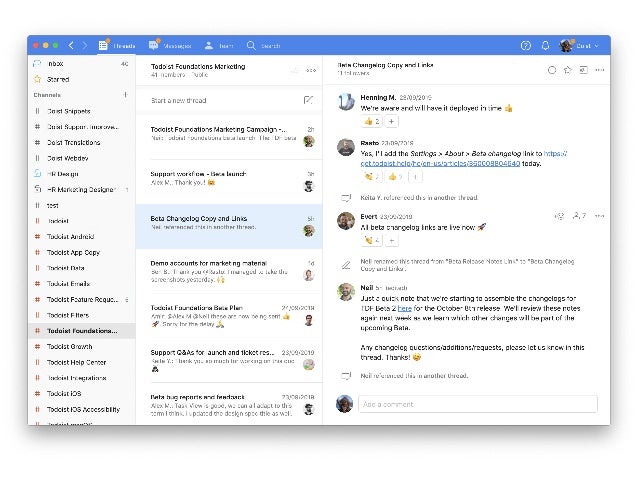Click the emoji reaction icon on Evert's comment
Screen dimensions: 638x479
560,216
